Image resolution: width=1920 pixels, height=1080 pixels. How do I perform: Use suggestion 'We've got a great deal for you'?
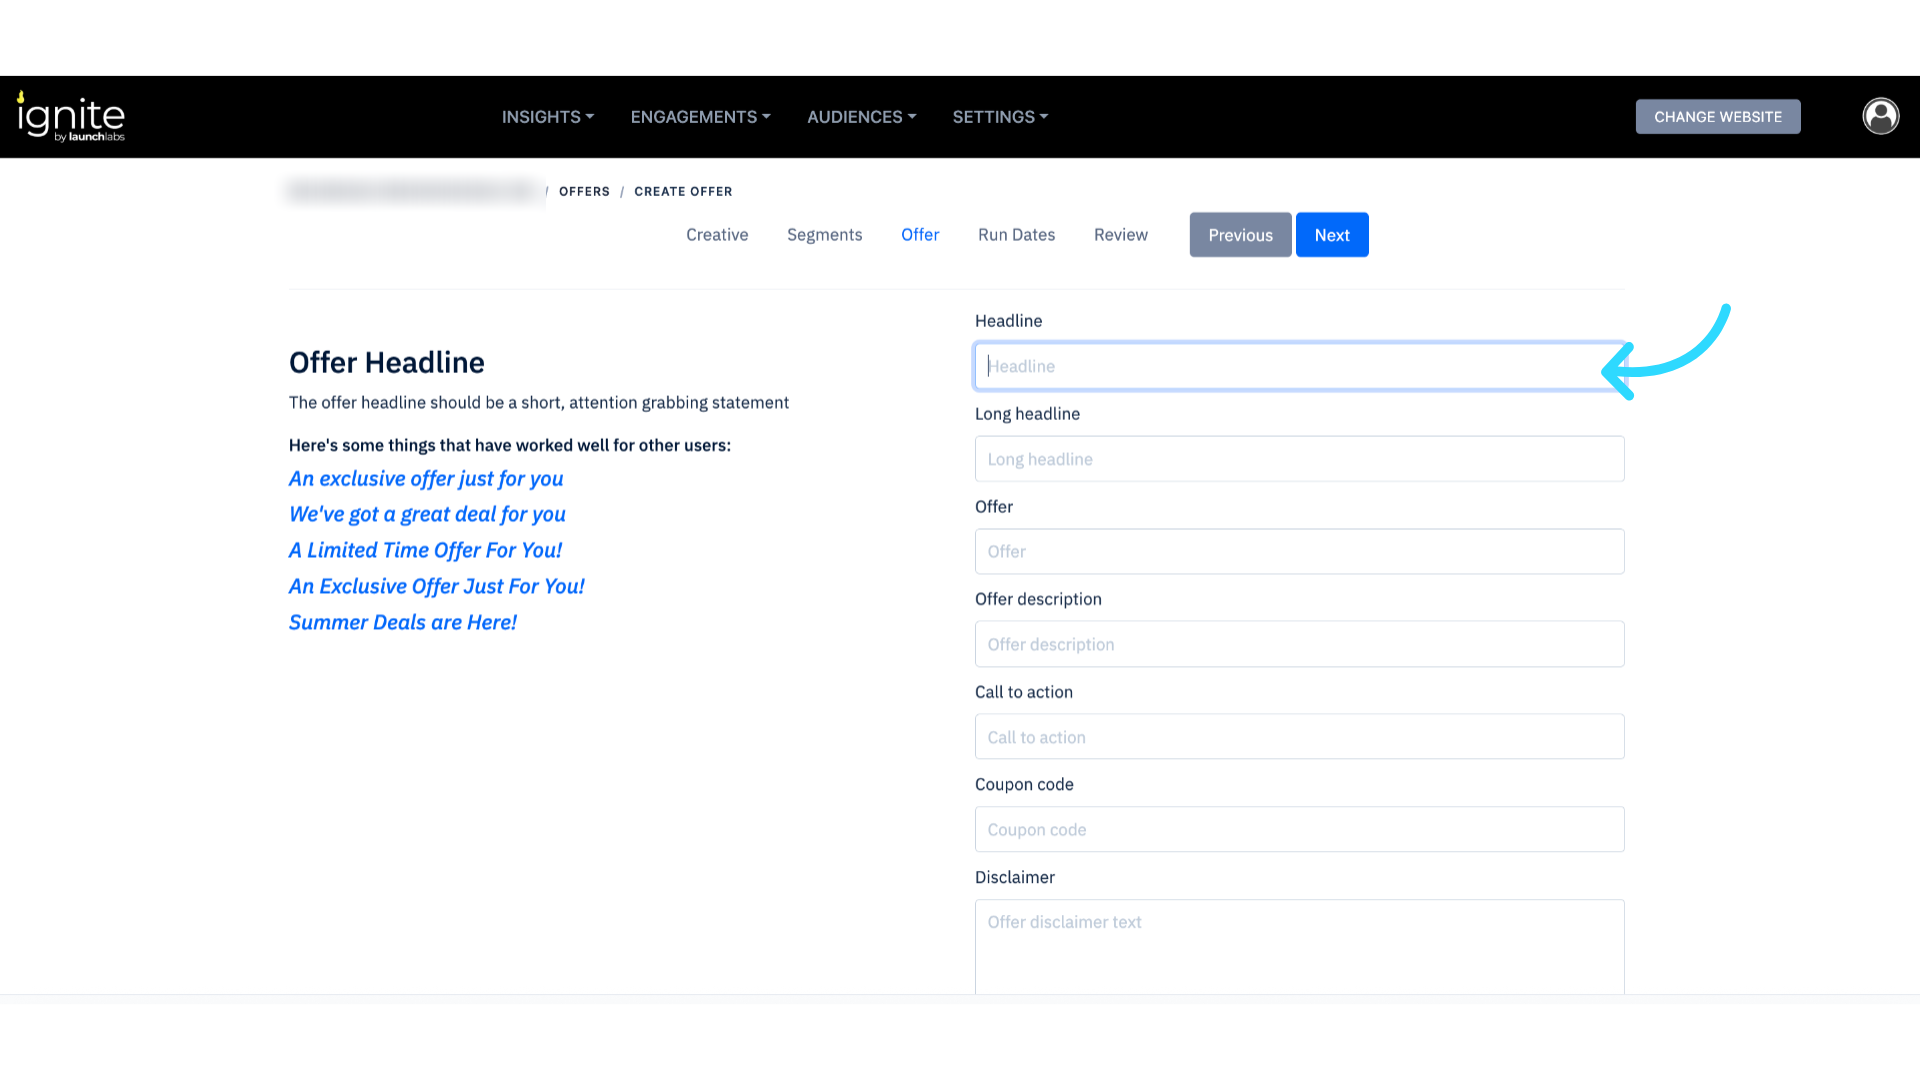[x=427, y=514]
